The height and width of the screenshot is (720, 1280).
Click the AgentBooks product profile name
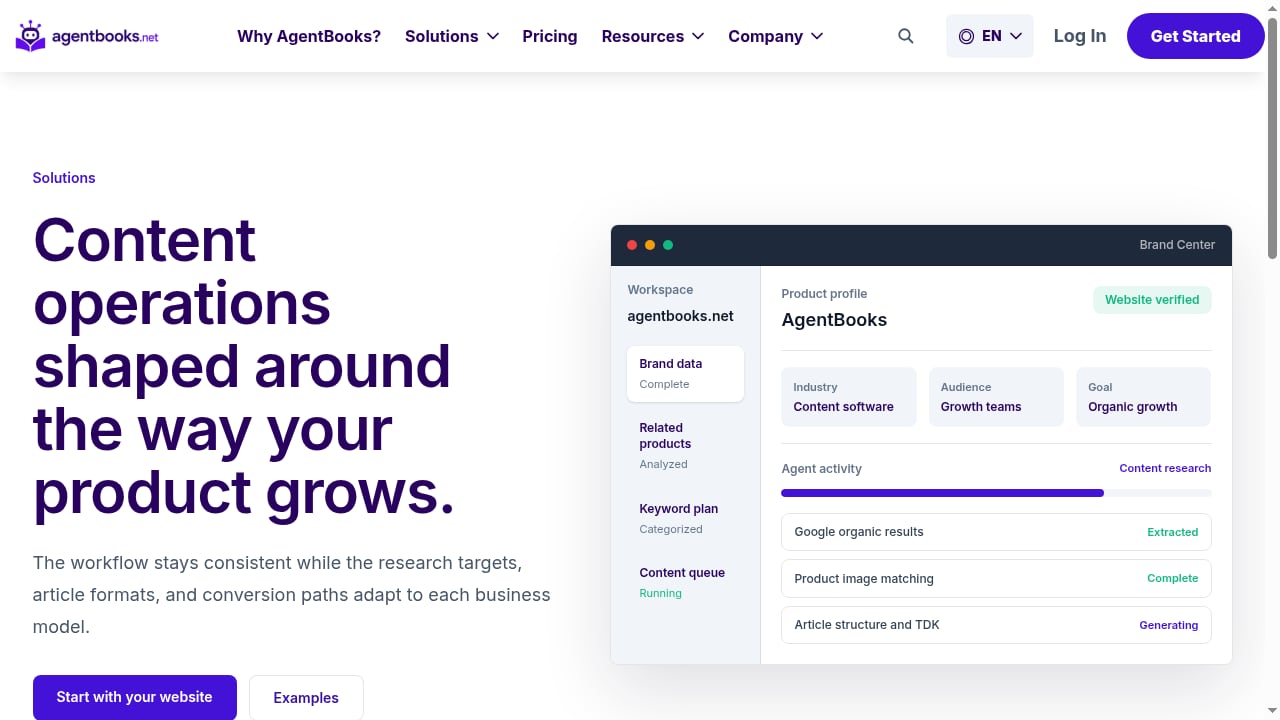pos(834,320)
